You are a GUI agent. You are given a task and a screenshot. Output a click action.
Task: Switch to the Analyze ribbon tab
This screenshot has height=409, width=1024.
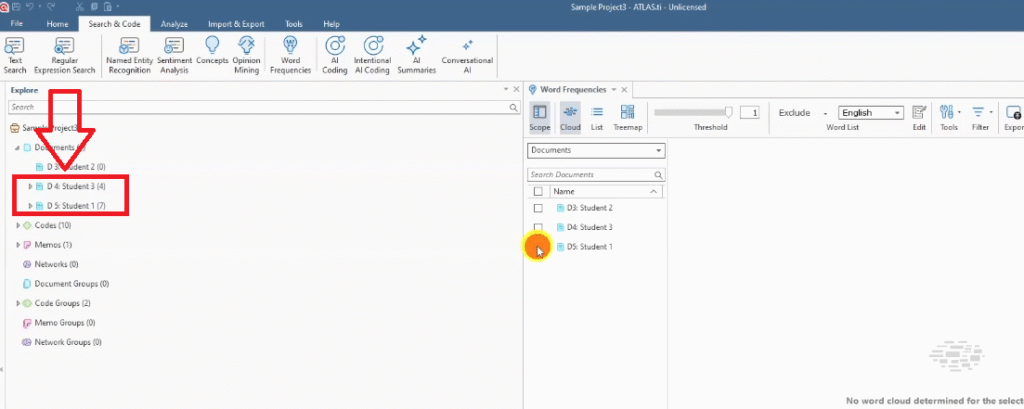pyautogui.click(x=177, y=23)
